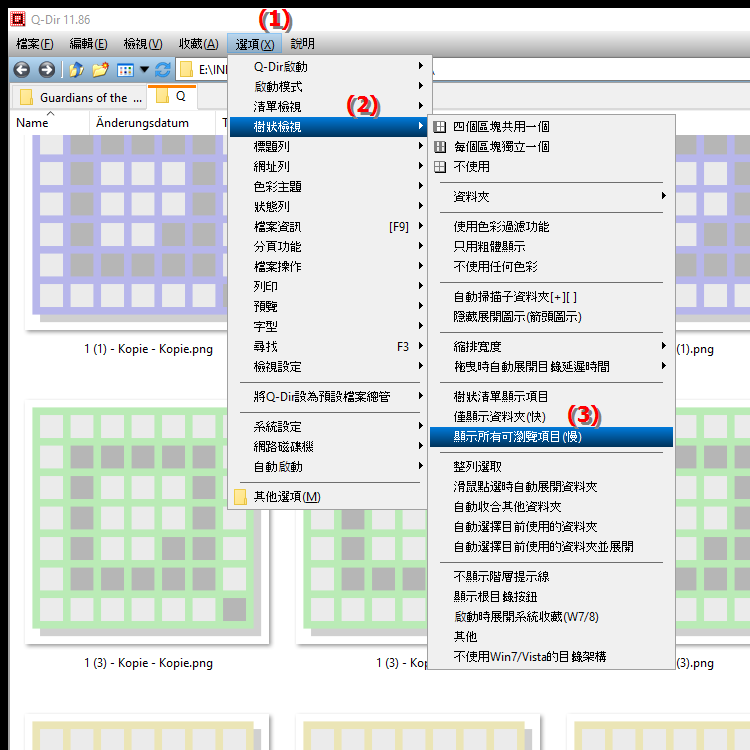Open the 預覽 submenu
750x750 pixels.
pyautogui.click(x=330, y=307)
